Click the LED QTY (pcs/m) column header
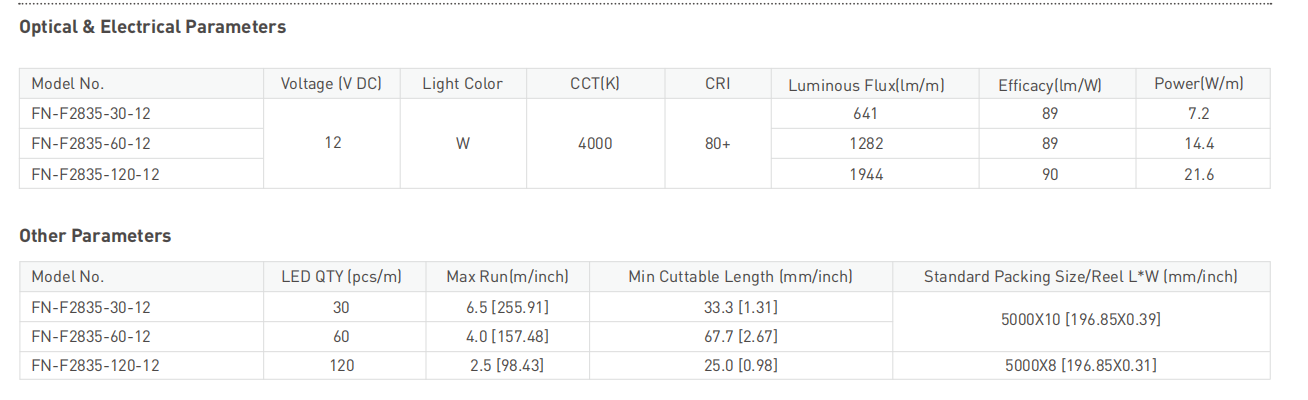The image size is (1308, 400). point(341,277)
